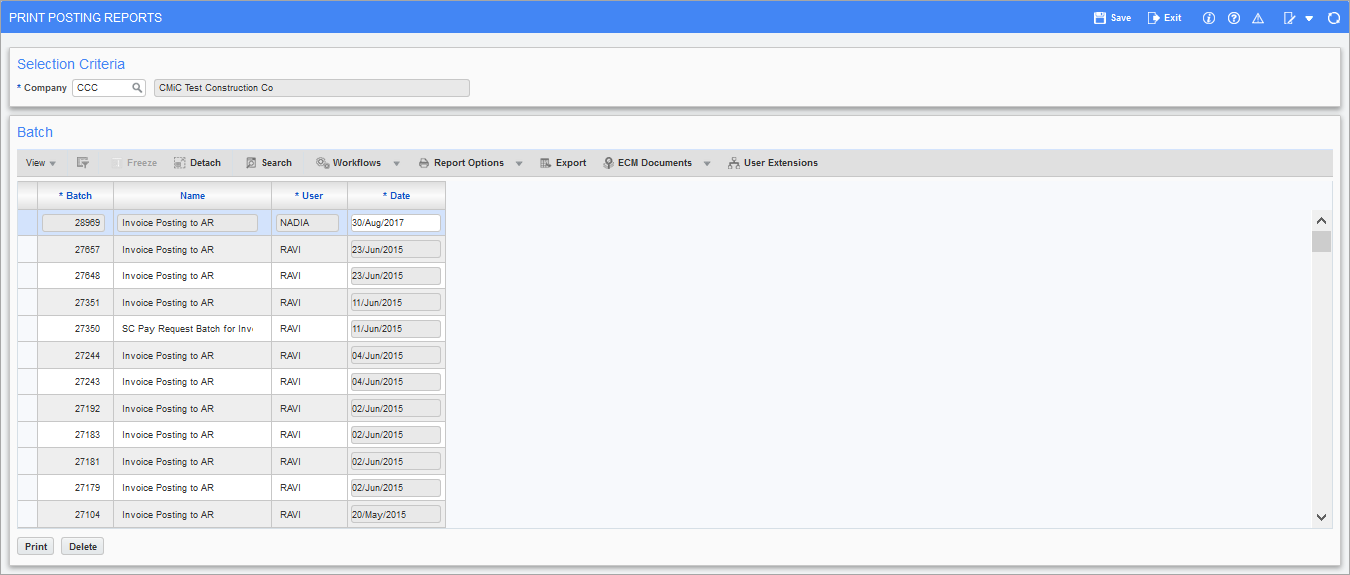Screen dimensions: 1350x575
Task: Click the Print button
Action: [x=36, y=546]
